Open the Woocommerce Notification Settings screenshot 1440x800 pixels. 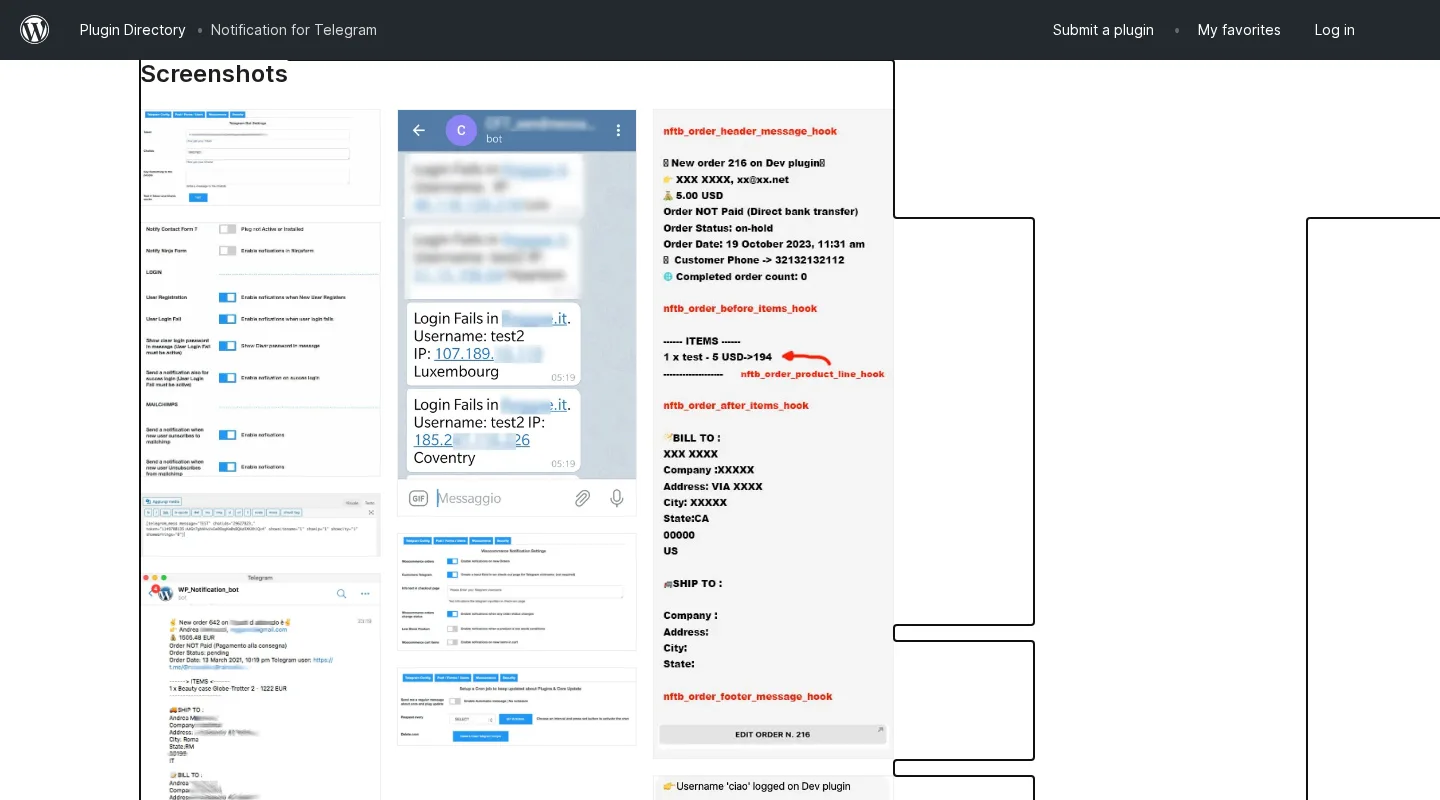coord(517,592)
